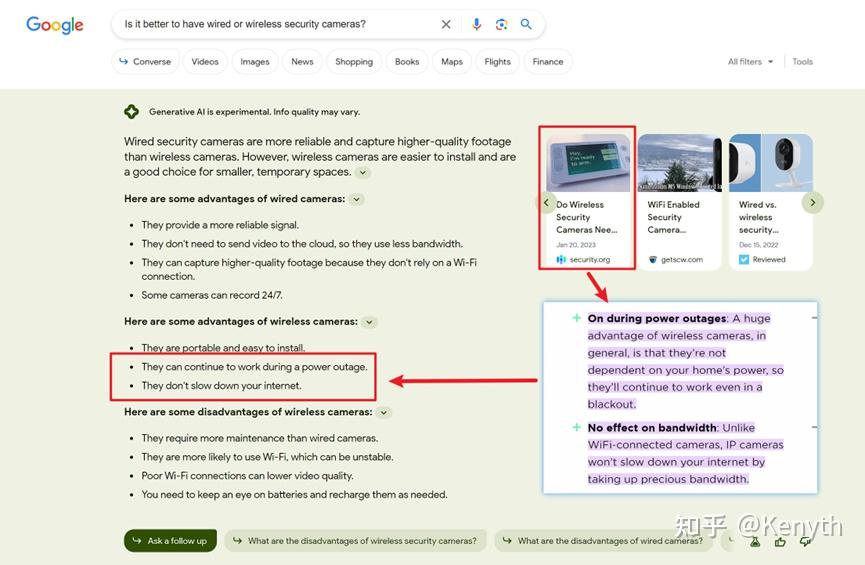Viewport: 865px width, 565px height.
Task: Click the magnifying glass search icon
Action: (x=526, y=24)
